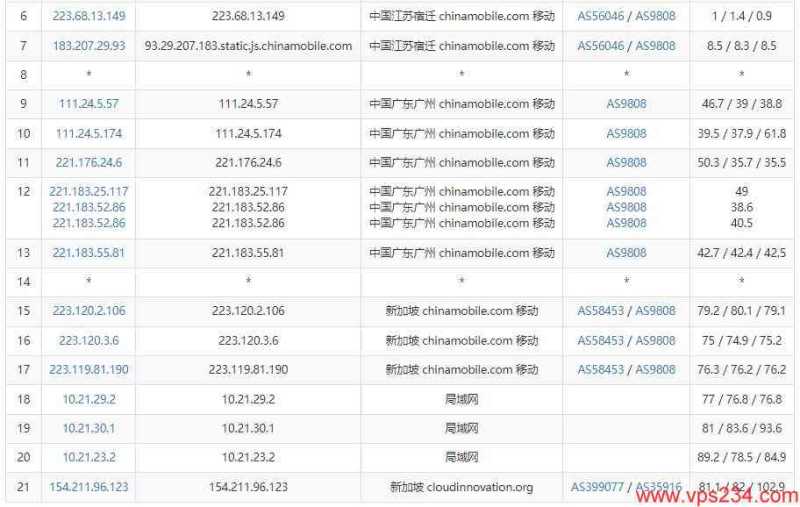Click hop number 8 in the first column
The height and width of the screenshot is (507, 800).
point(23,75)
